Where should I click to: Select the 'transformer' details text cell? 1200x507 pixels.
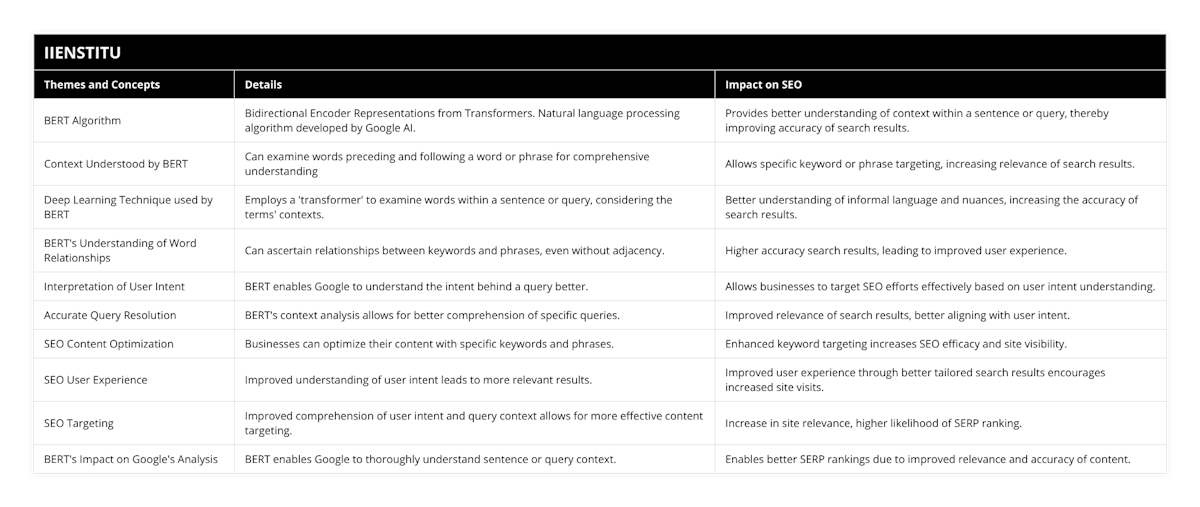coord(458,207)
